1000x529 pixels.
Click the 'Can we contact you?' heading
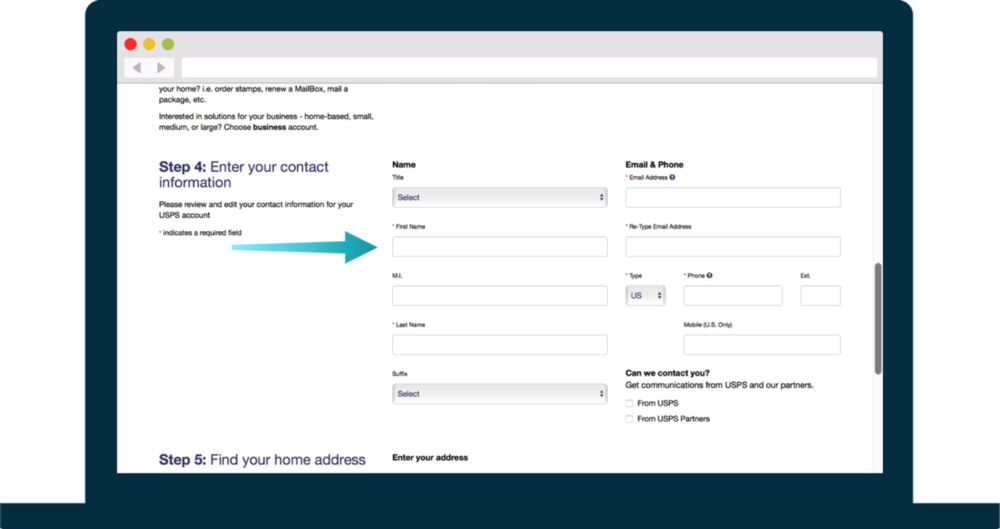668,373
